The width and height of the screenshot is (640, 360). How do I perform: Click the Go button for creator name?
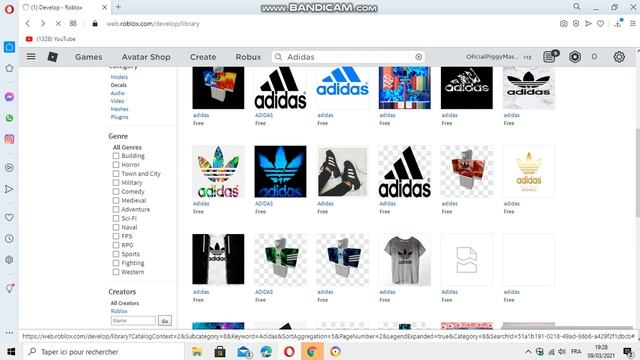pyautogui.click(x=164, y=321)
